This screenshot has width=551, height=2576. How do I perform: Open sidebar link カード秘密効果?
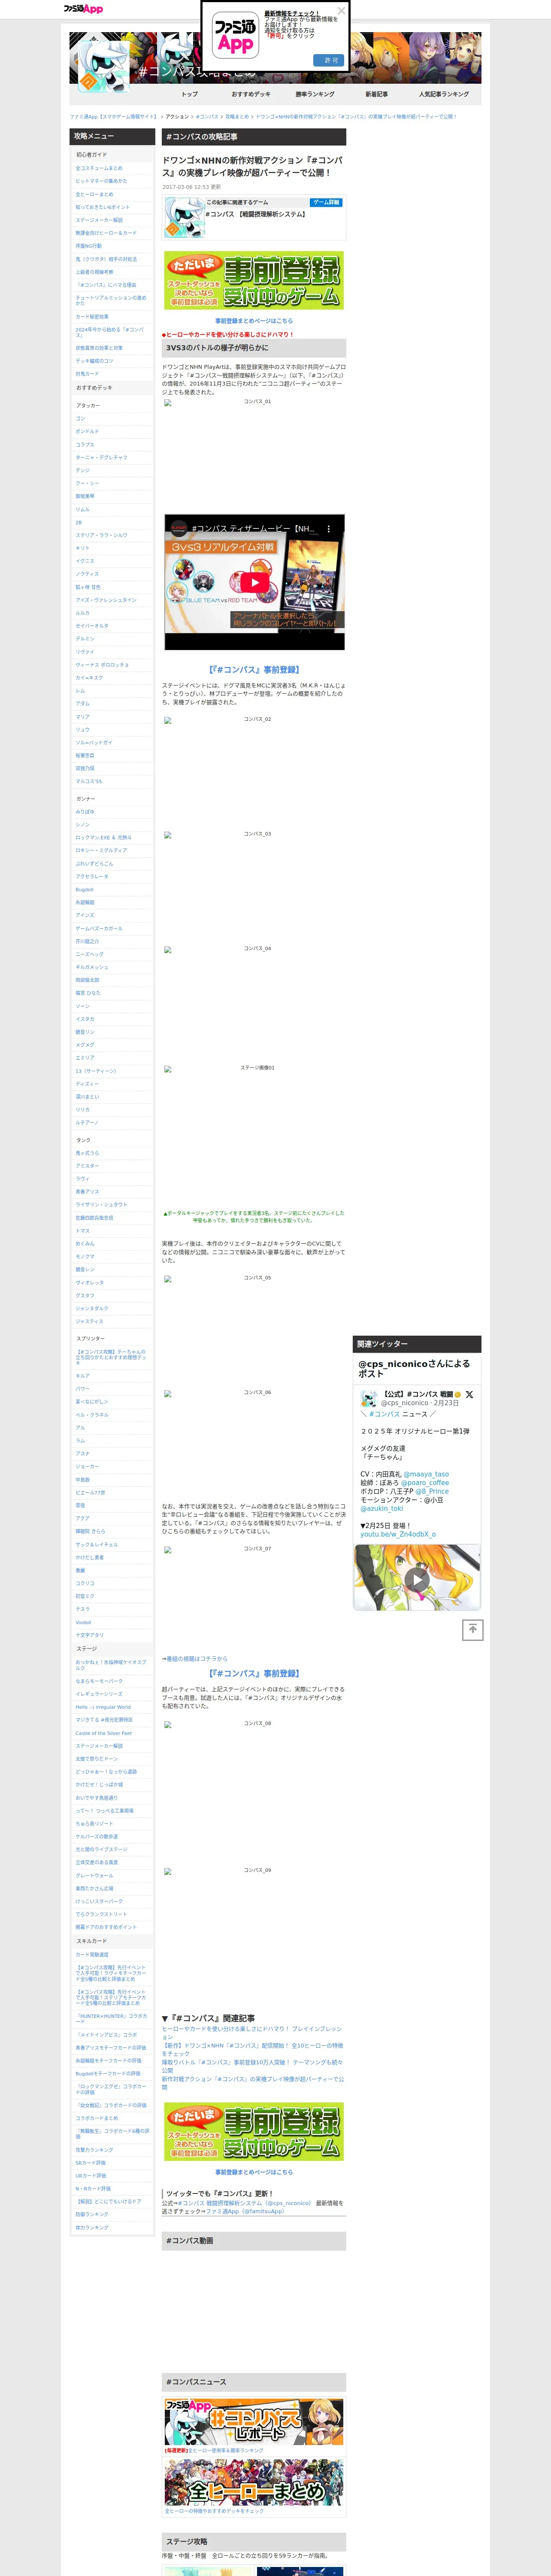click(x=92, y=316)
